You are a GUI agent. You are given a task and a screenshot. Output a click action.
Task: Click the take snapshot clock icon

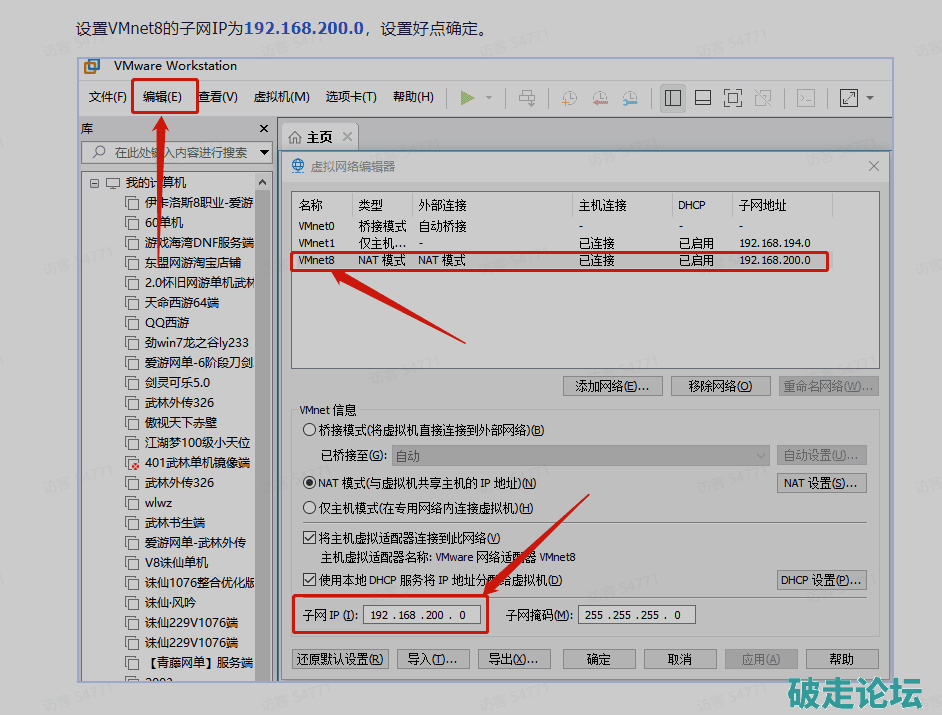pos(568,98)
